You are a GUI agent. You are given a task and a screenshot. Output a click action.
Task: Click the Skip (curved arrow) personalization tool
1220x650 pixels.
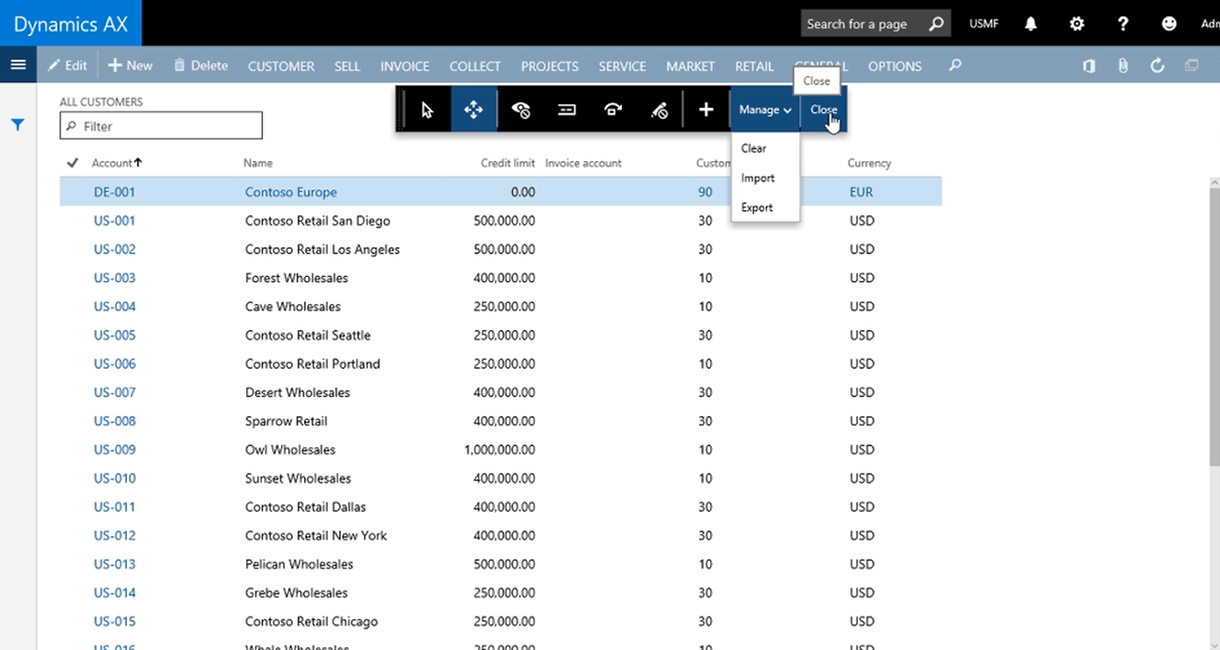point(613,110)
